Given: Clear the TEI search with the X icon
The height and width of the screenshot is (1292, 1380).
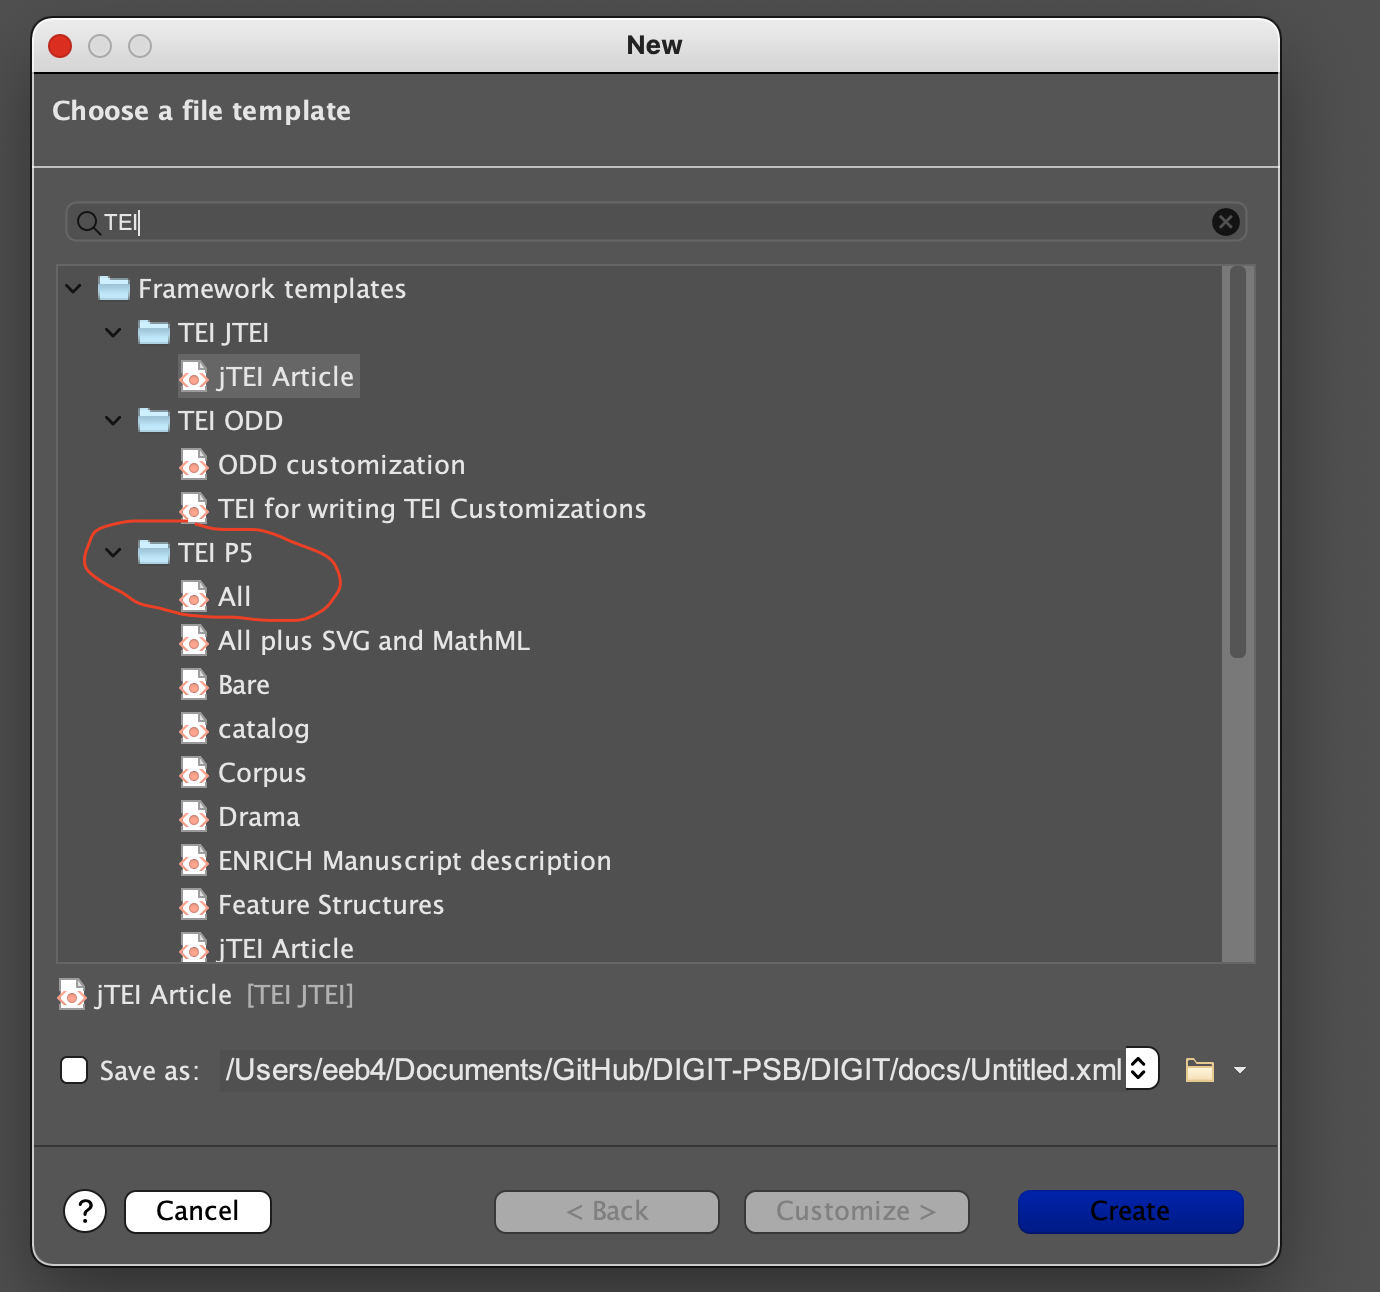Looking at the screenshot, I should coord(1225,222).
